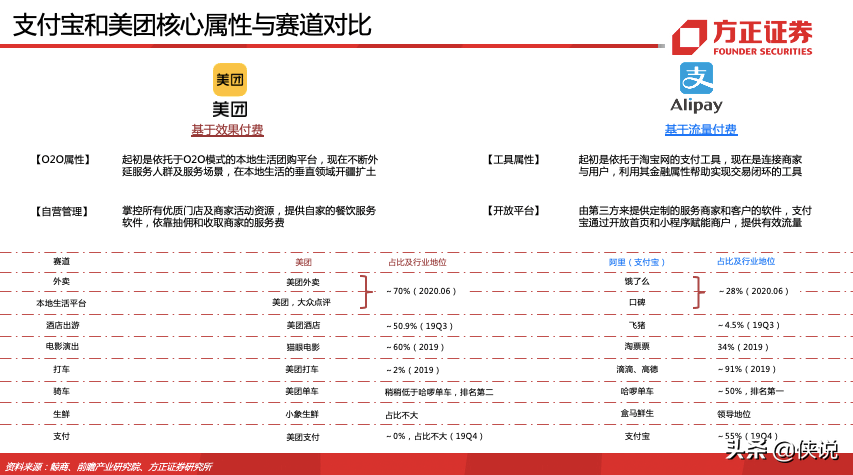Click the 哈啰单车 cell in Alibaba column
853x475 pixels.
[x=637, y=391]
